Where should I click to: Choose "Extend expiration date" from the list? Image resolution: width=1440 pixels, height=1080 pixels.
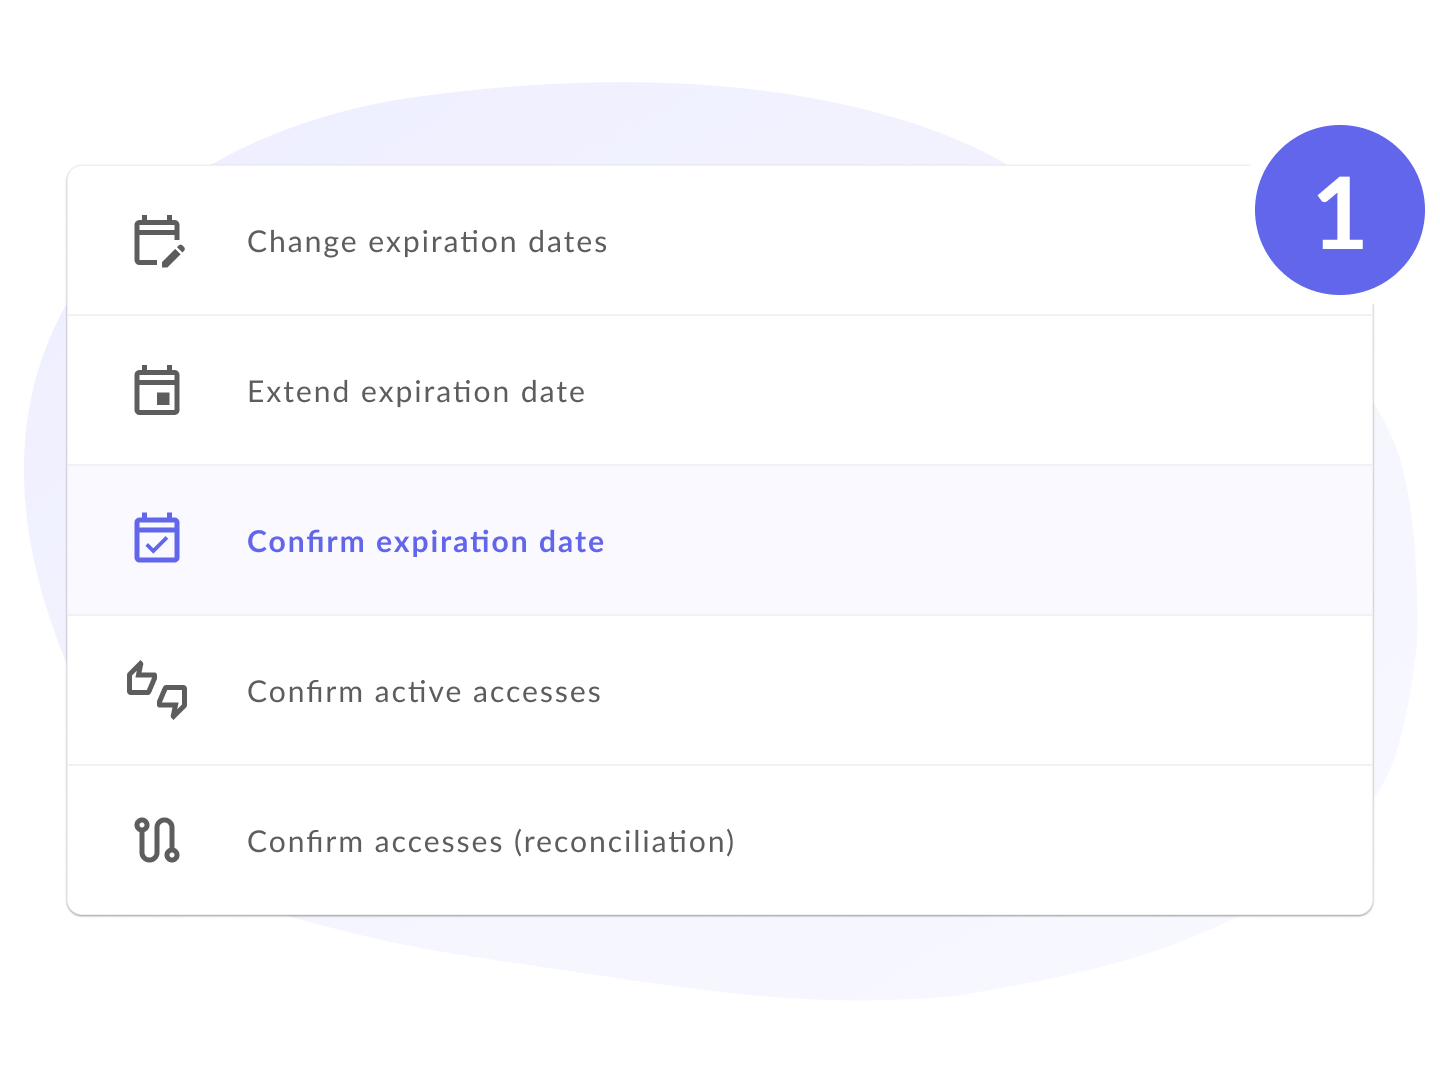(x=416, y=392)
